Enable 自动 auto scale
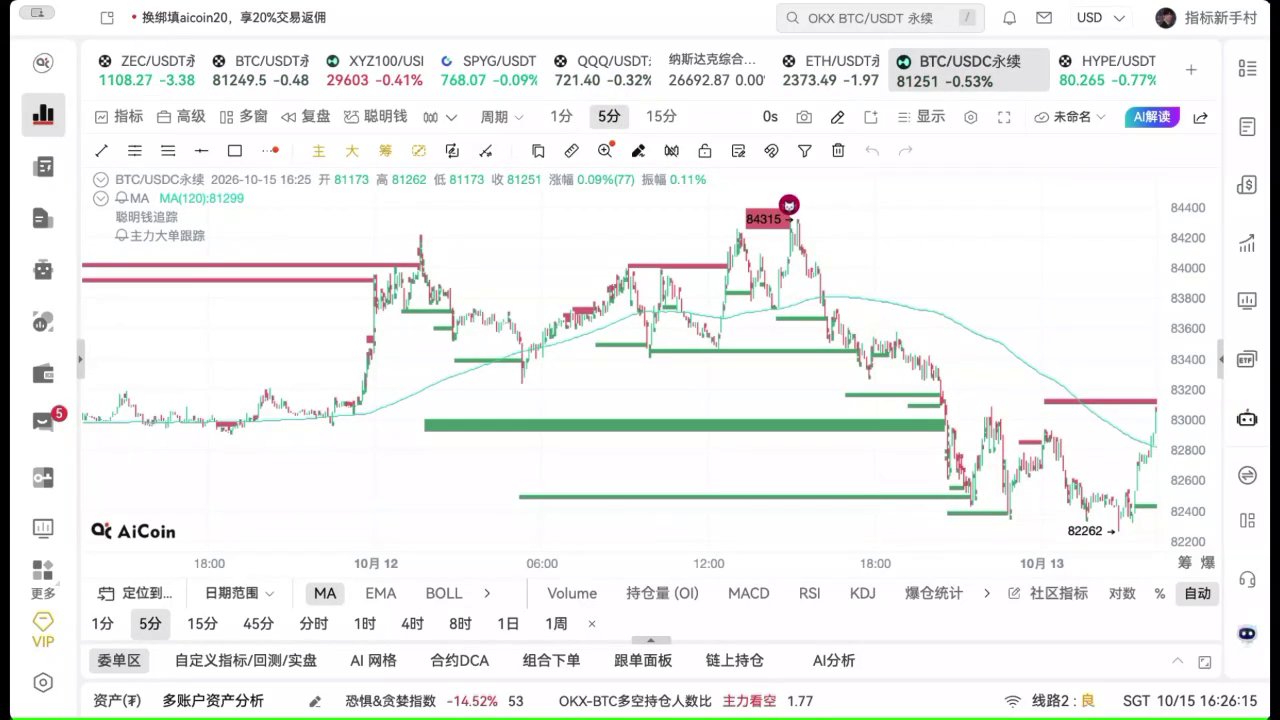1280x720 pixels. [1198, 593]
